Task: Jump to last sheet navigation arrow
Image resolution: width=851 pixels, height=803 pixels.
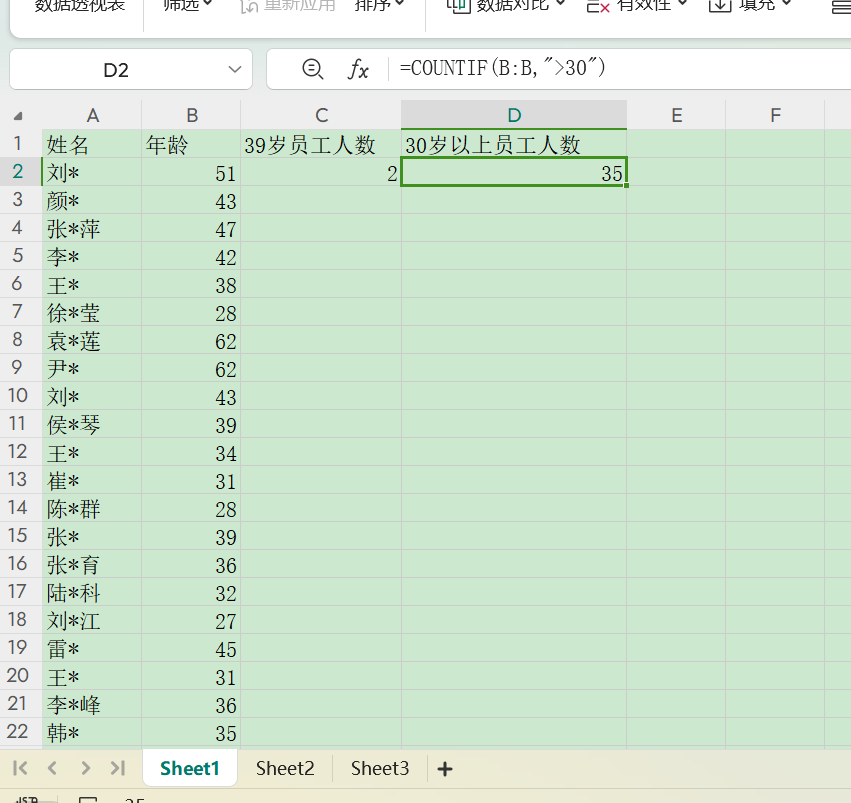Action: tap(118, 768)
